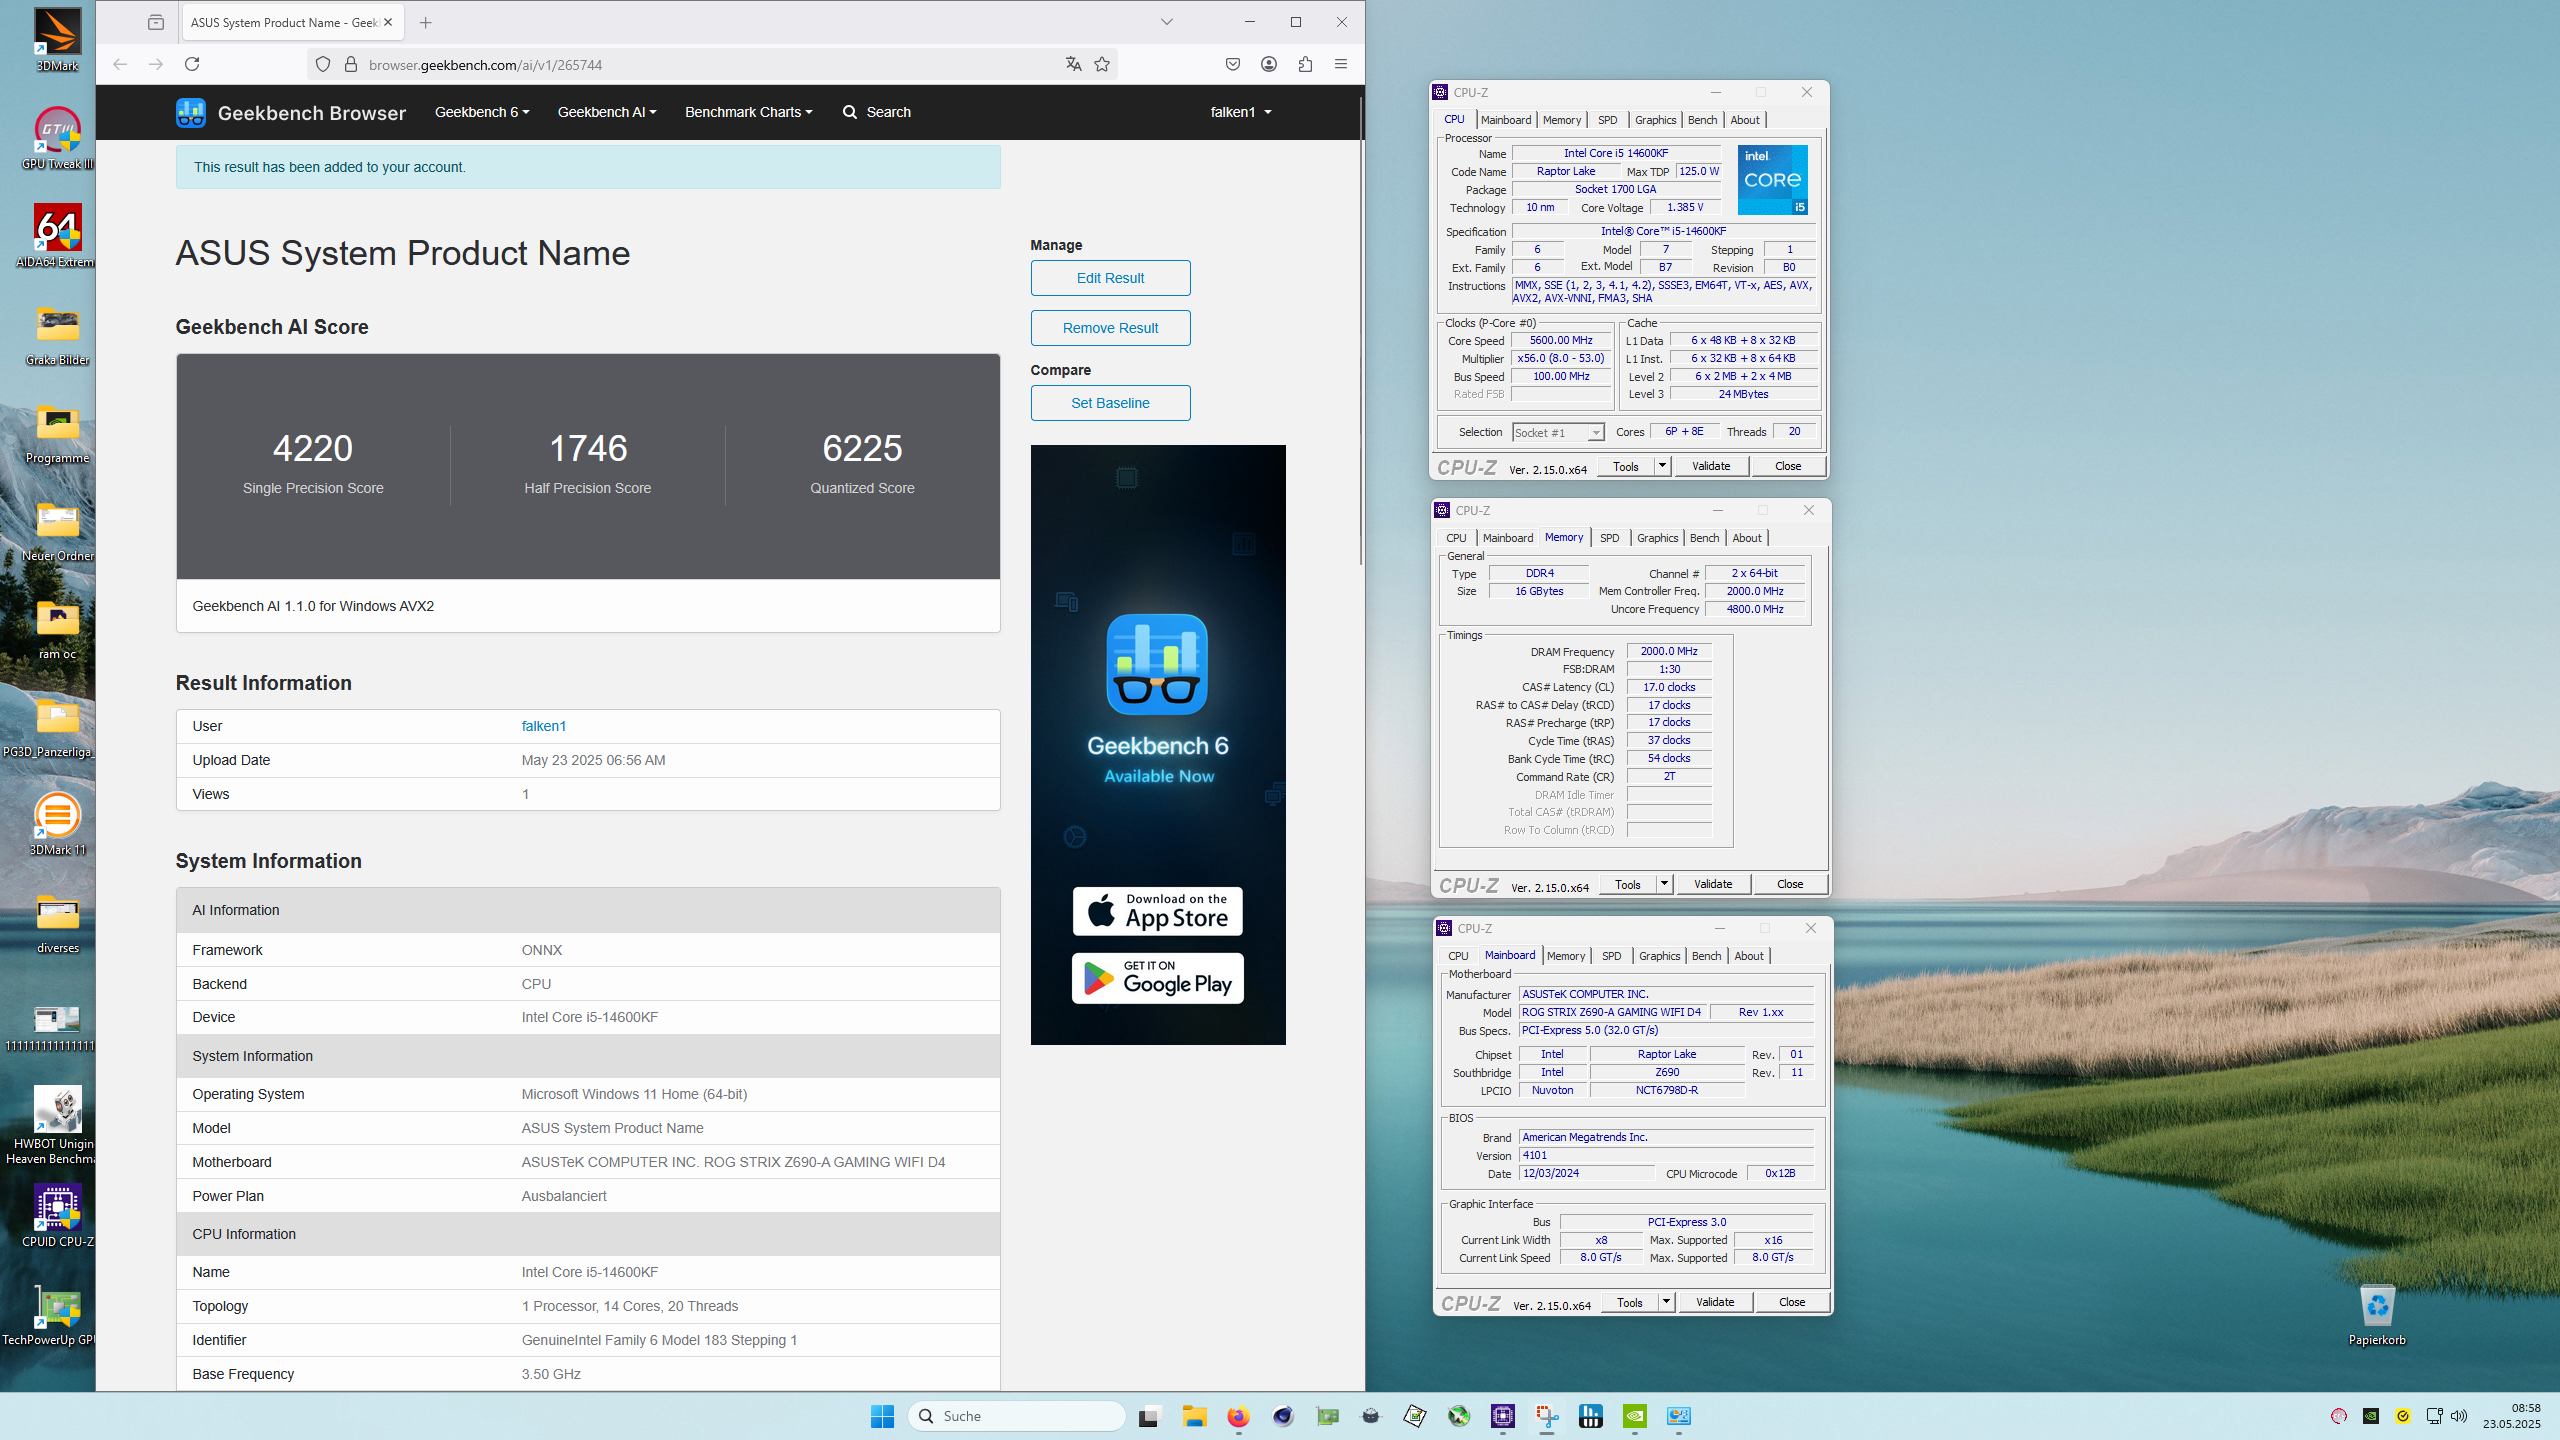2560x1440 pixels.
Task: Click the browser back arrow
Action: pos(120,64)
